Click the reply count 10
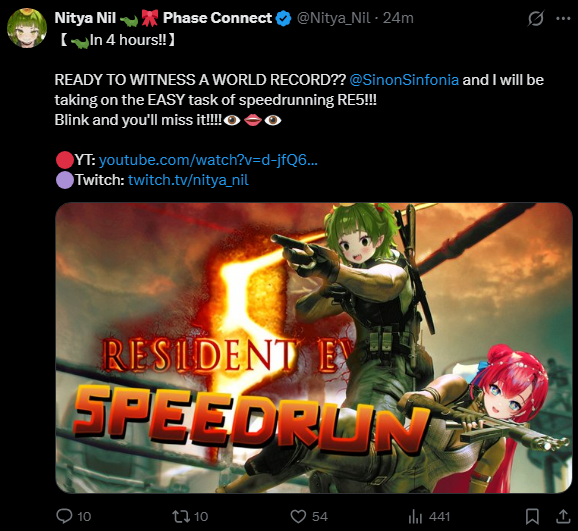The image size is (578, 531). pyautogui.click(x=84, y=517)
